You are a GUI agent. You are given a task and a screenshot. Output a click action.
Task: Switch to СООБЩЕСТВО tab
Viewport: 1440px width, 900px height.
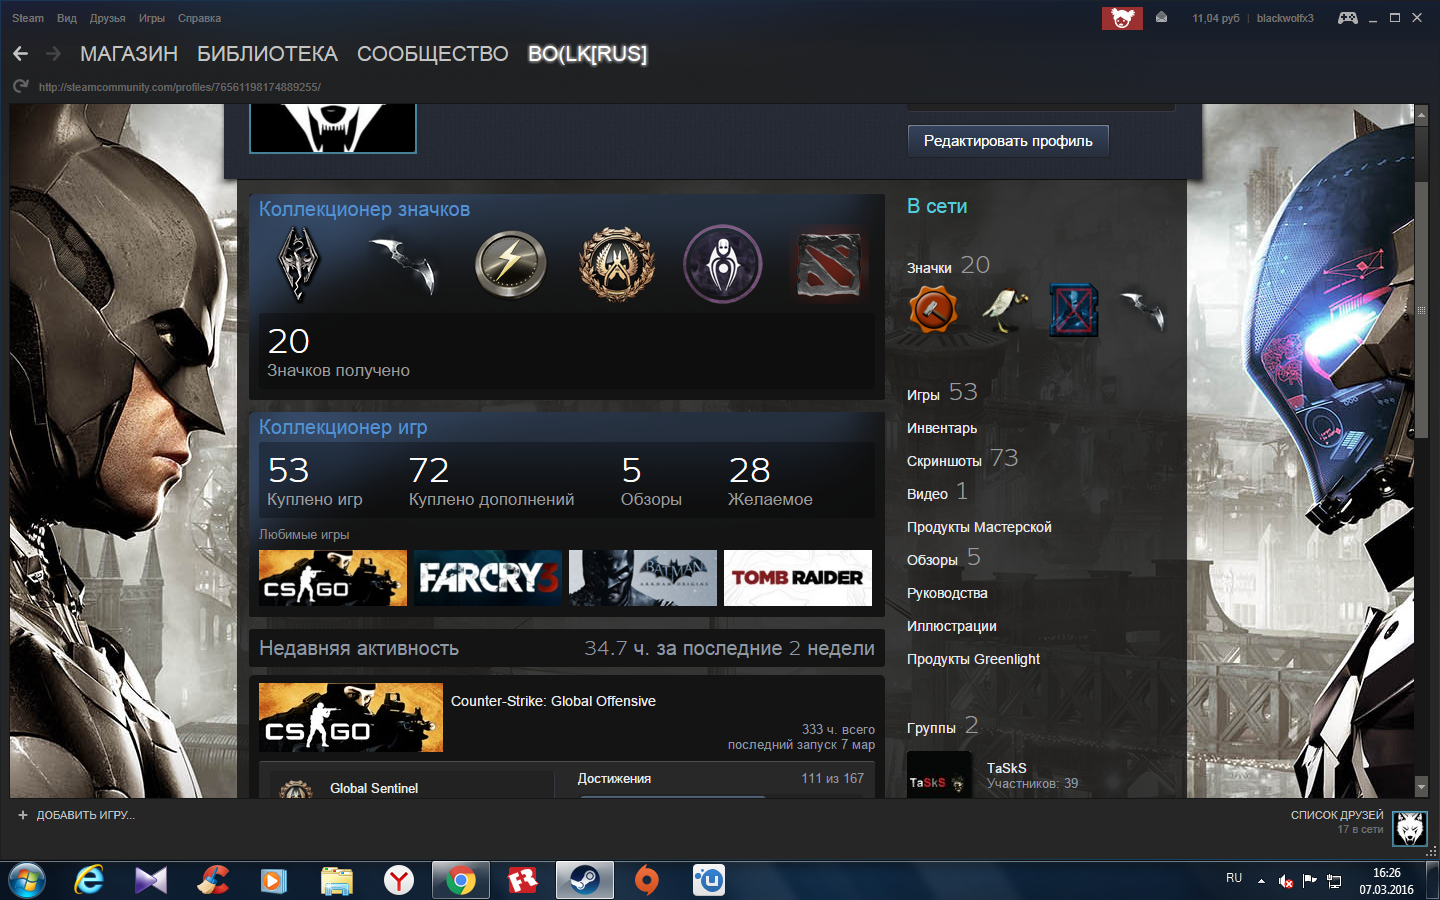tap(433, 54)
